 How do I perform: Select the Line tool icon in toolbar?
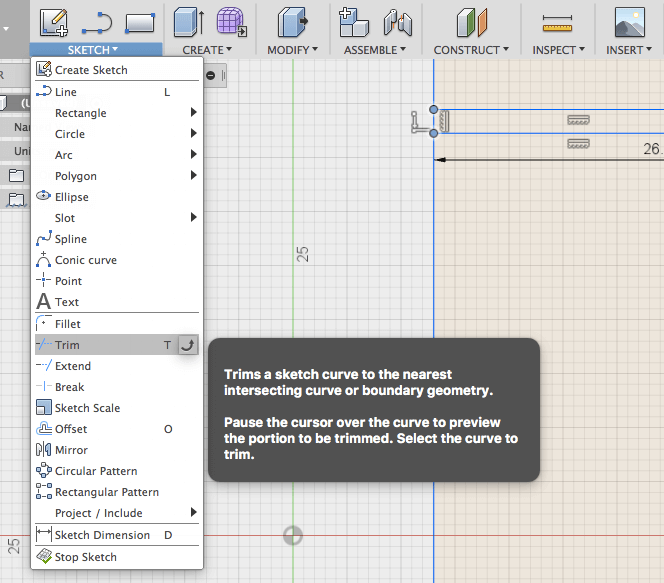coord(97,21)
